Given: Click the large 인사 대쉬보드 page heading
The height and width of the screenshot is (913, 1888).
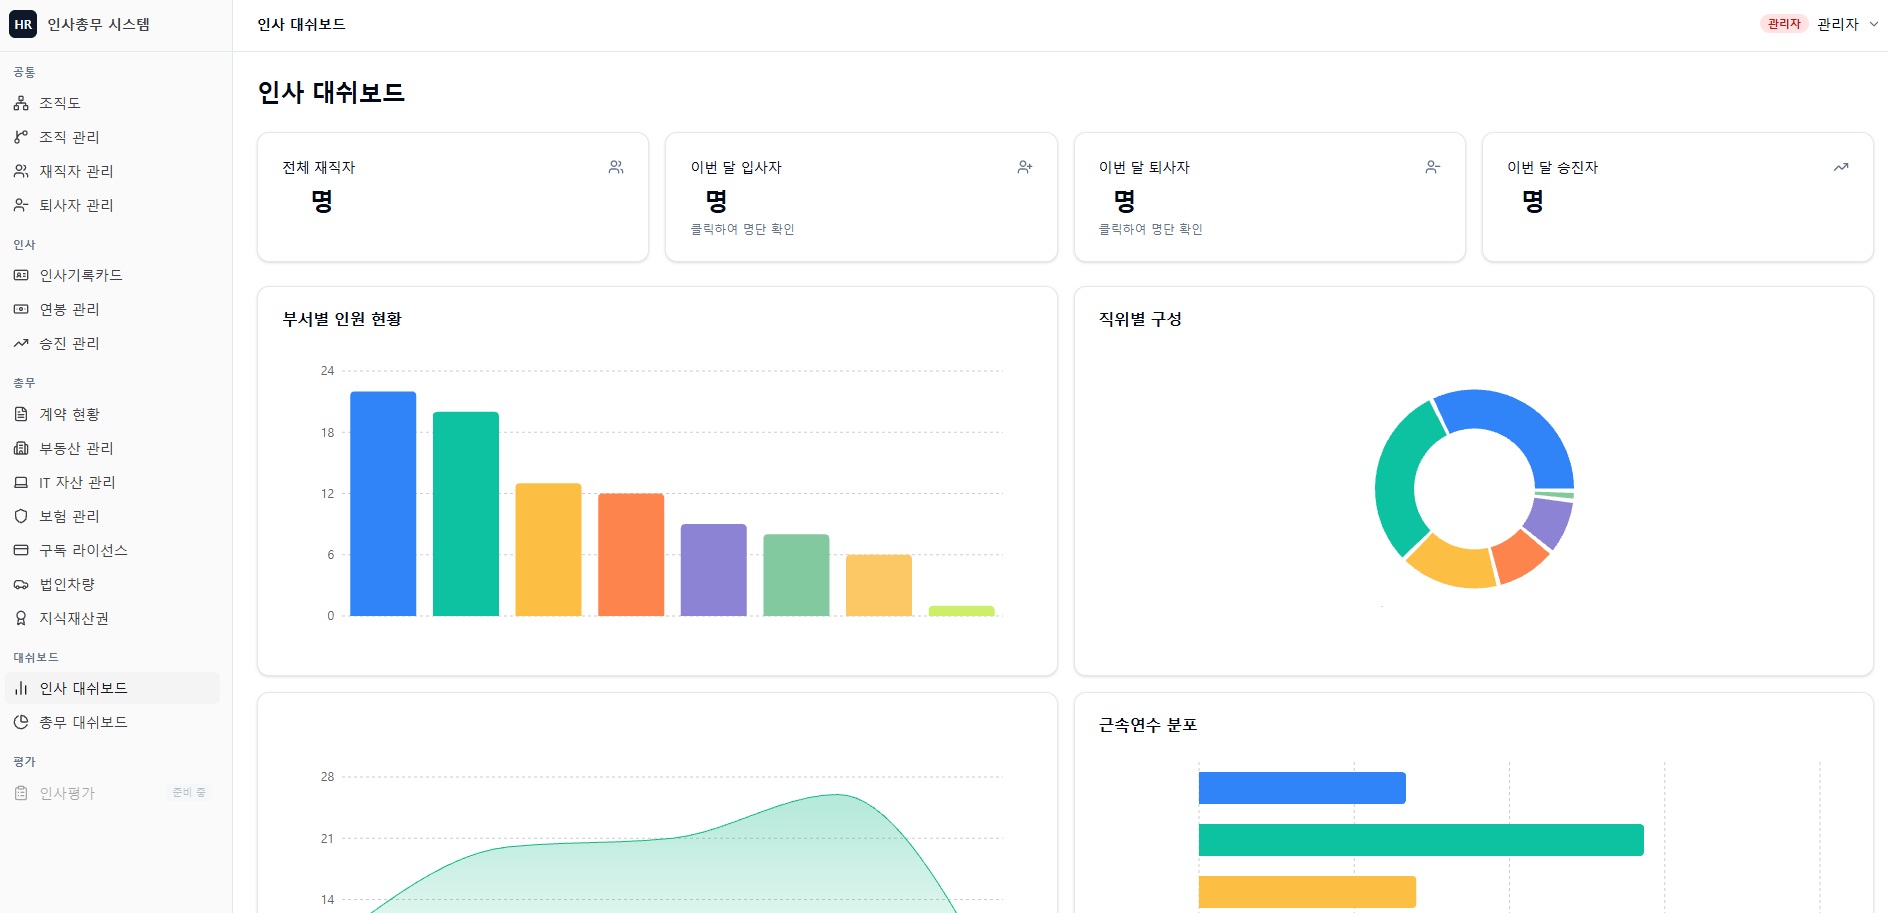Looking at the screenshot, I should 331,92.
